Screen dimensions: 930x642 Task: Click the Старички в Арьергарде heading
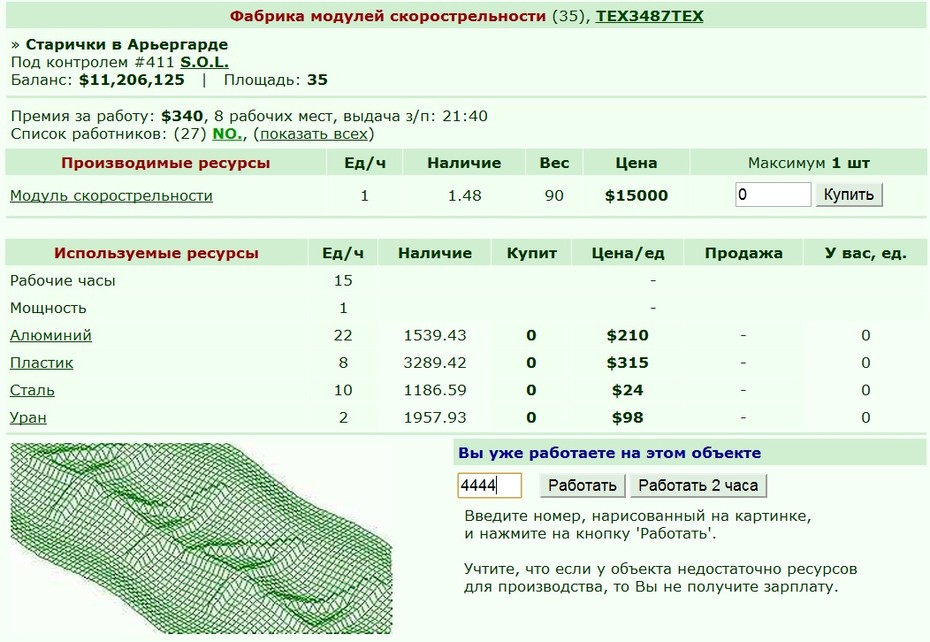tap(127, 45)
